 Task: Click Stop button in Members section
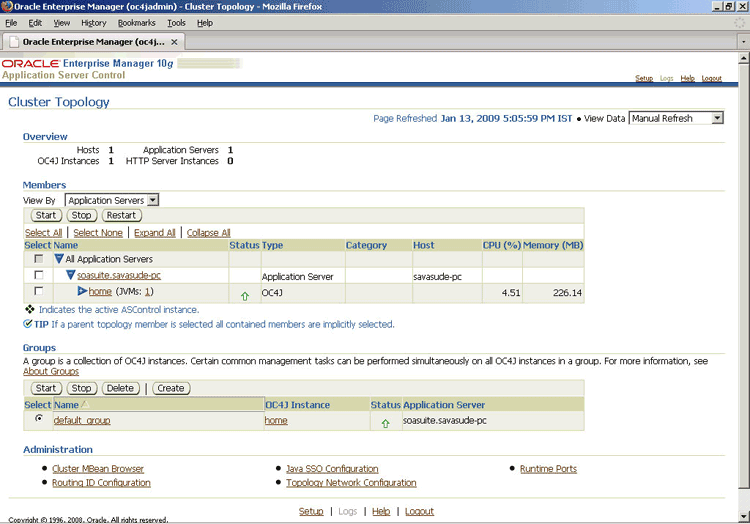pyautogui.click(x=81, y=215)
